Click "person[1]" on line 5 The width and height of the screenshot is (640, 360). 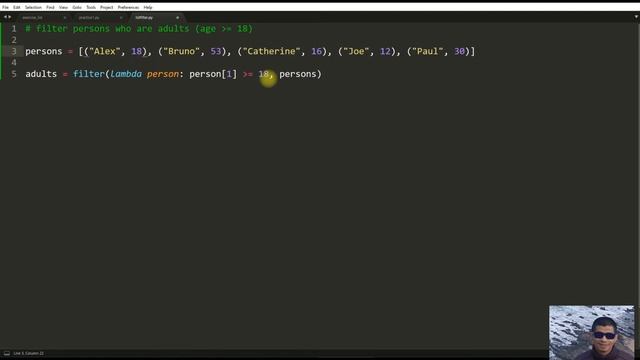[x=213, y=74]
